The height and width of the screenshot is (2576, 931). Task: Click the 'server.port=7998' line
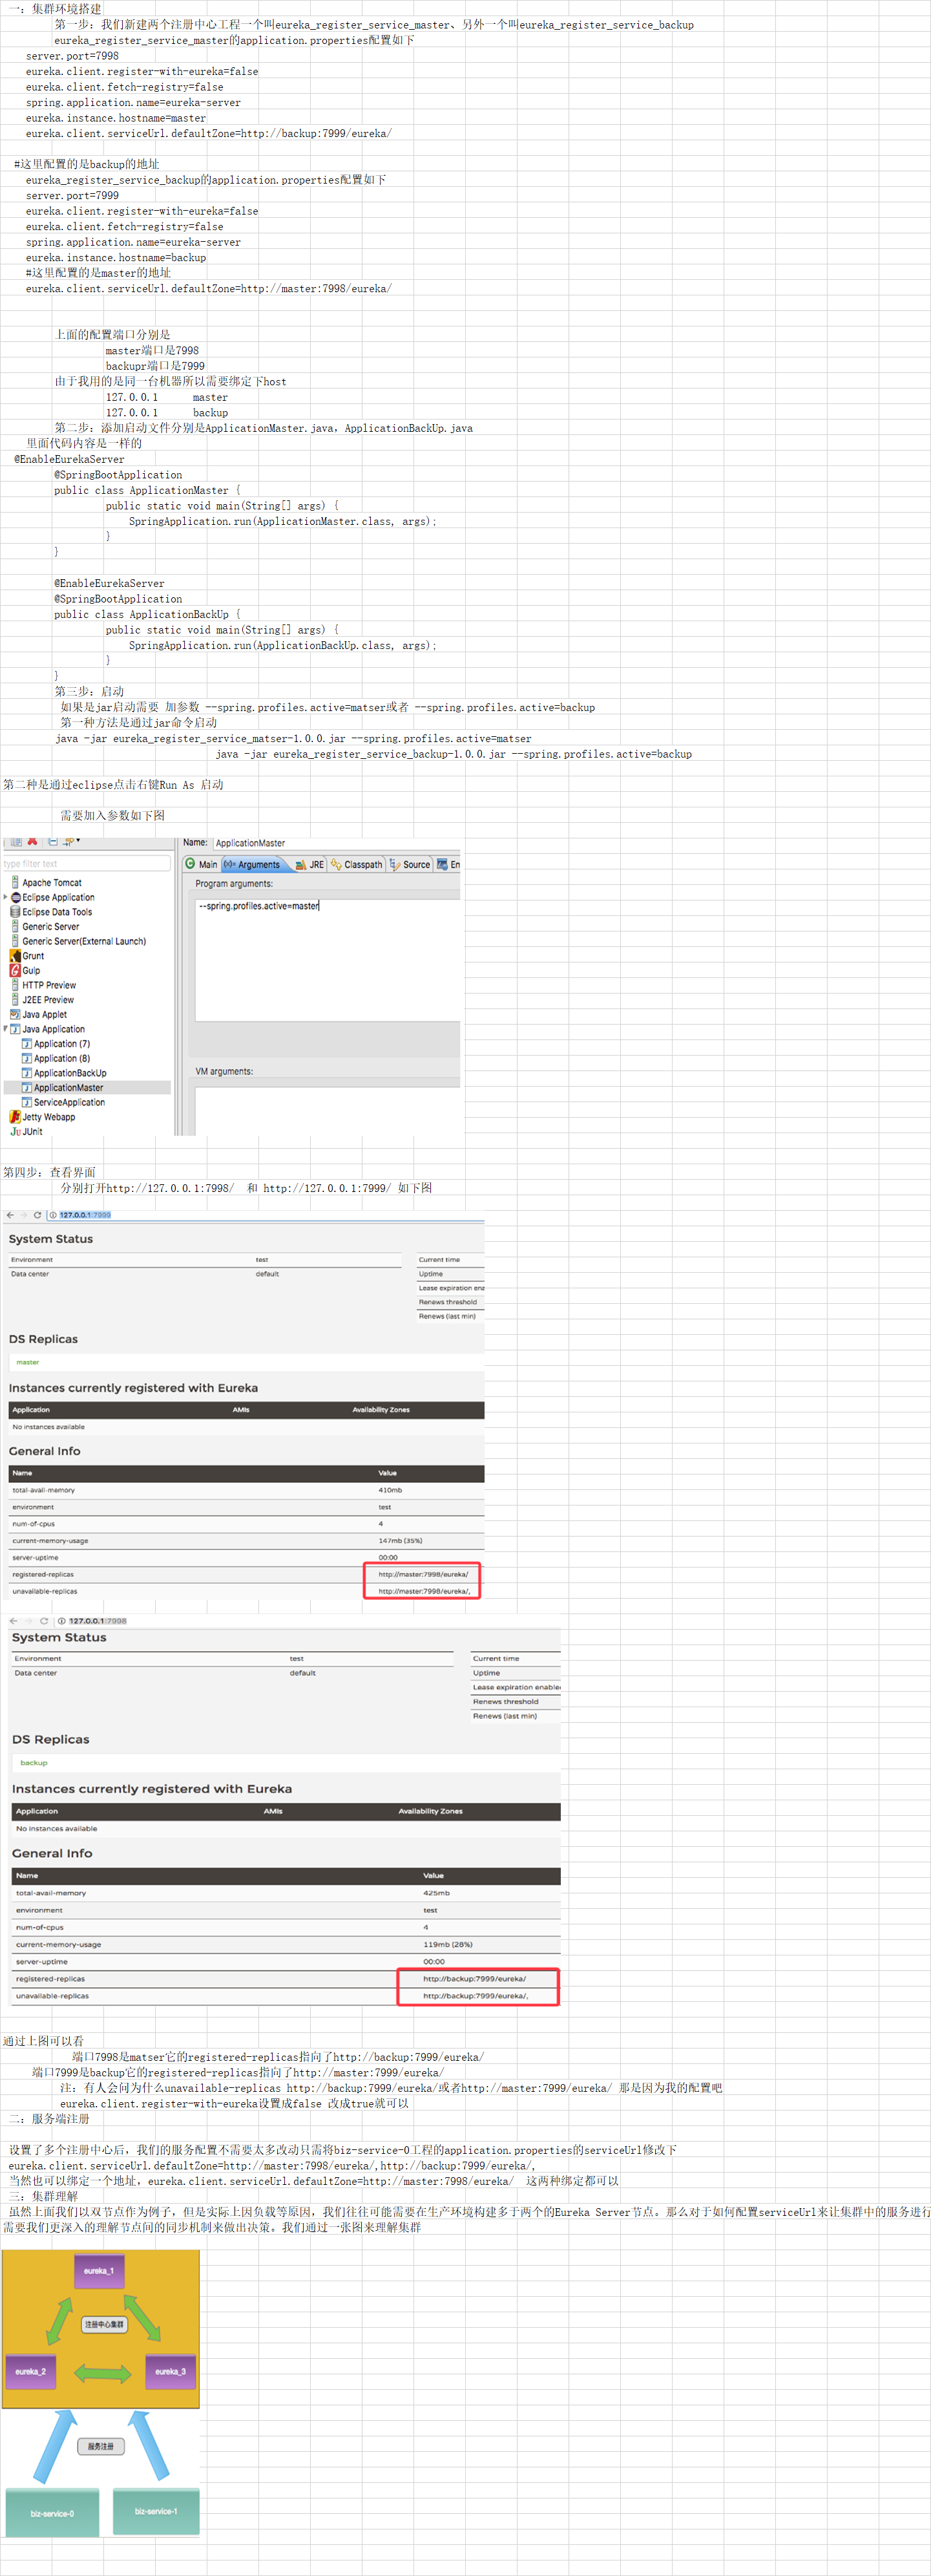(72, 56)
